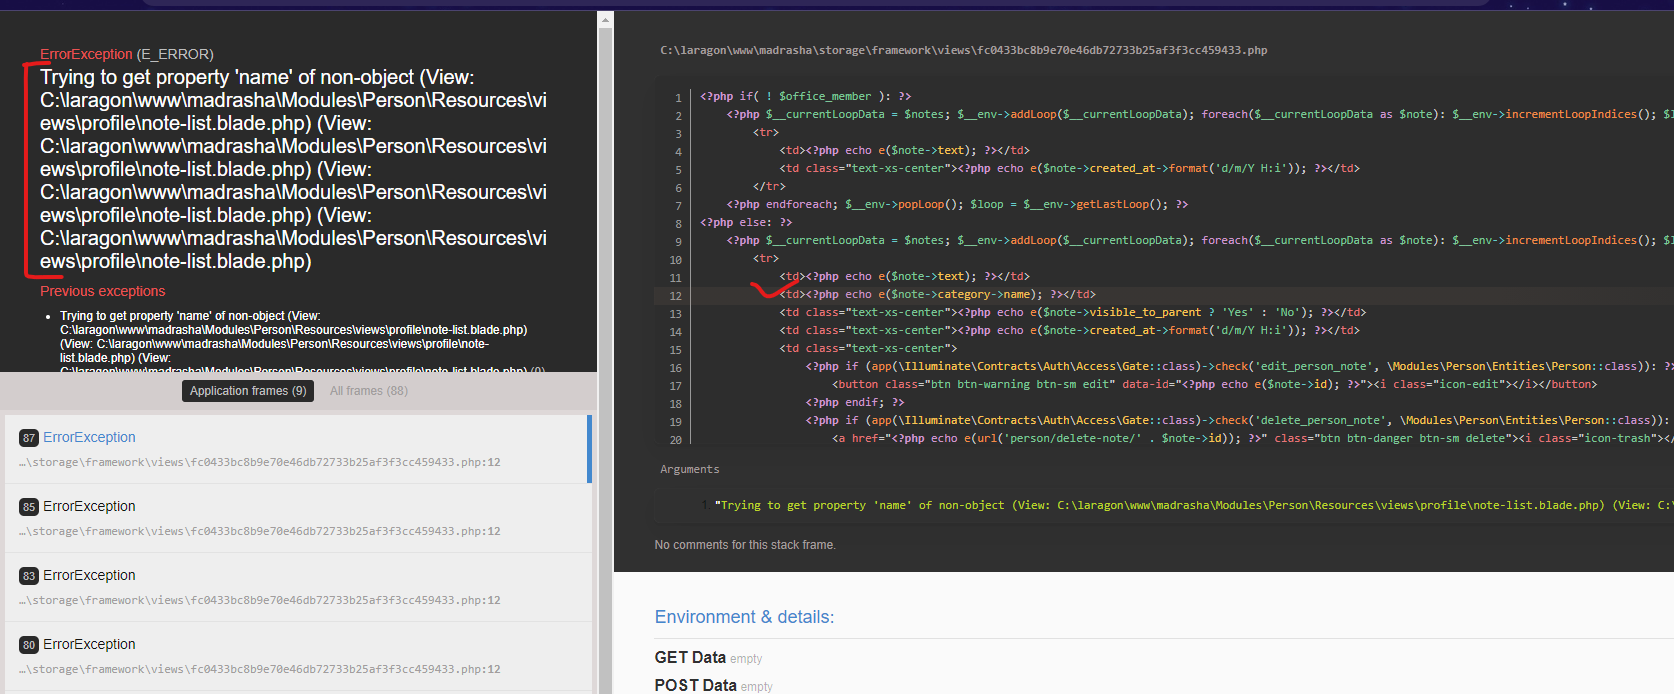This screenshot has height=694, width=1674.
Task: Click highlighted code line 12
Action: tap(1164, 295)
